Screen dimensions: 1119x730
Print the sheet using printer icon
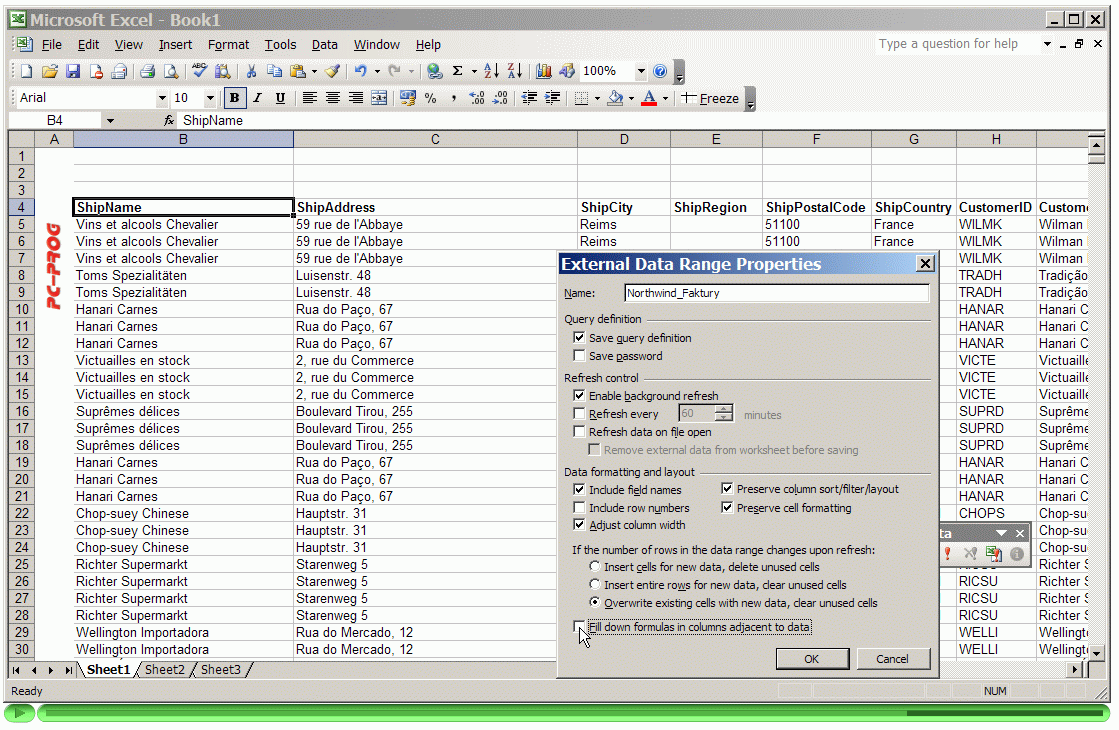pyautogui.click(x=148, y=71)
